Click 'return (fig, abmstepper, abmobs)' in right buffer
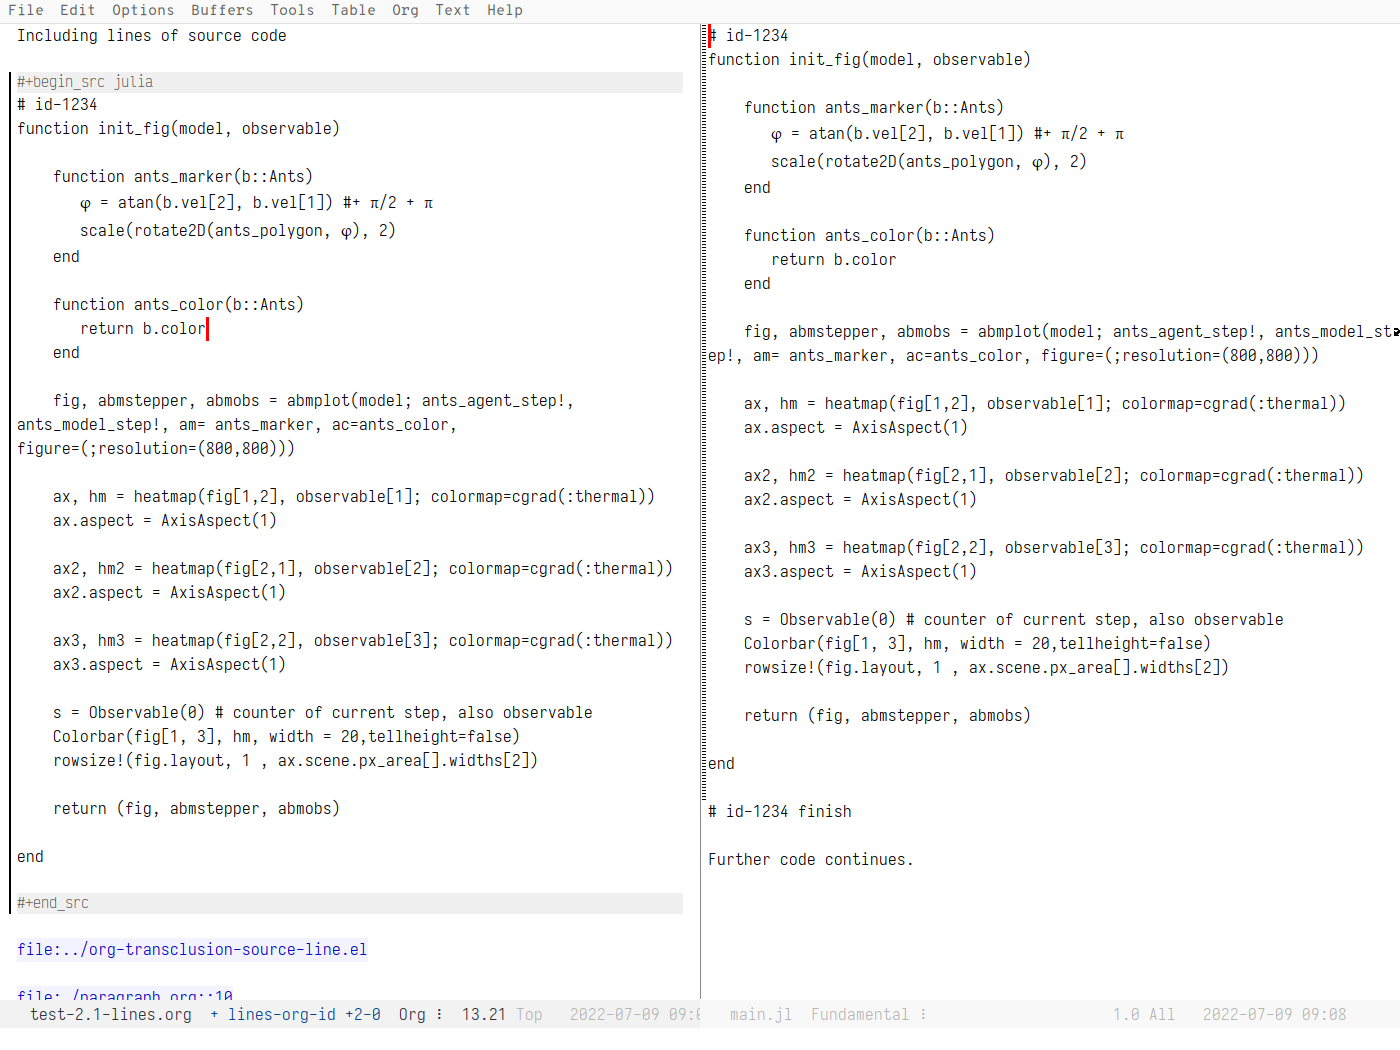 [887, 716]
